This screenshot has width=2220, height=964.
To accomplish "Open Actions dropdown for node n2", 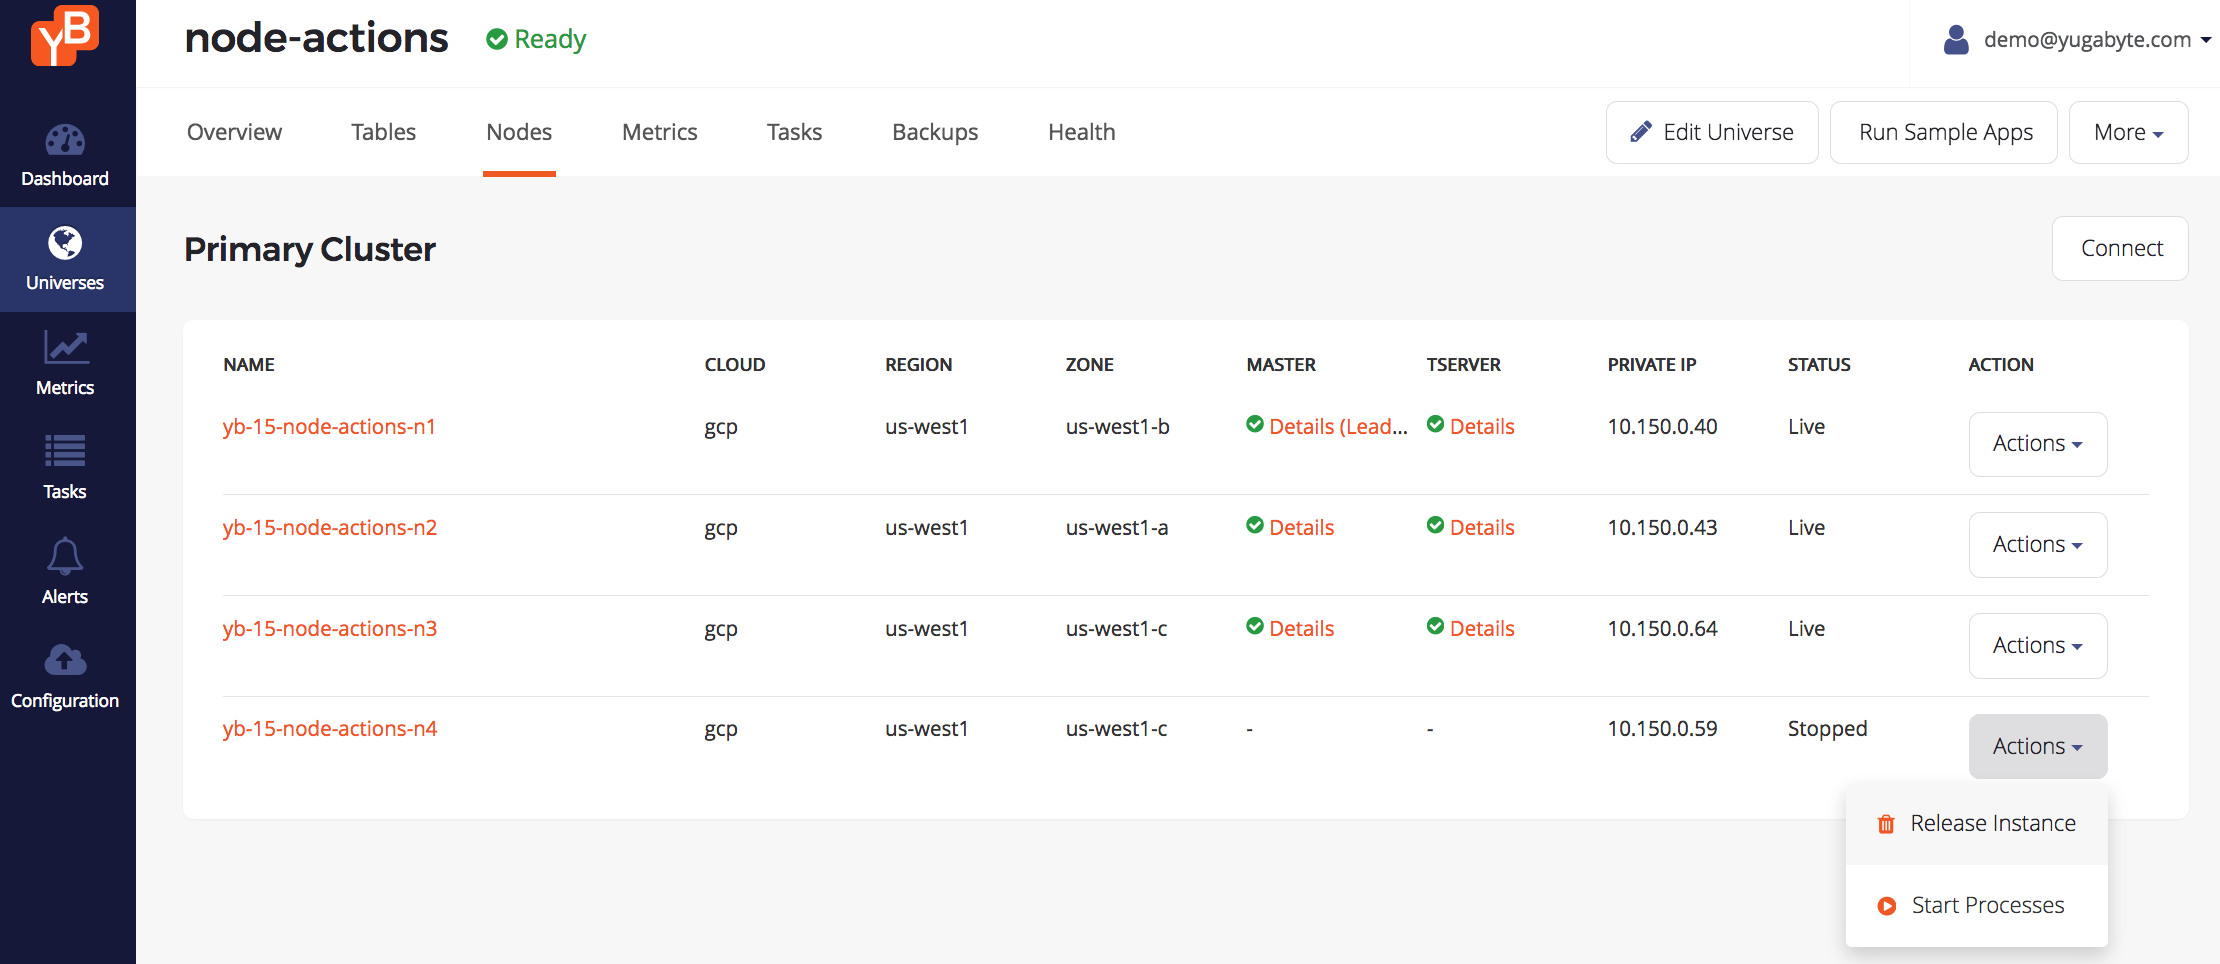I will click(2038, 545).
